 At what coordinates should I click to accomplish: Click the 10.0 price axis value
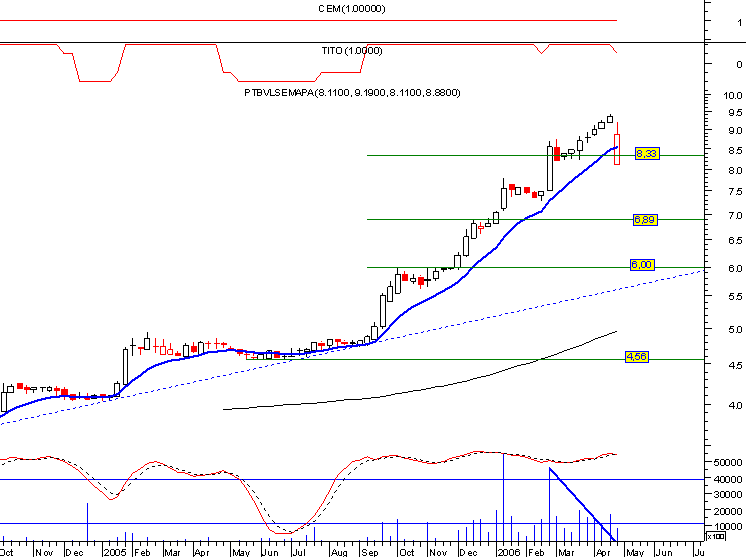733,96
